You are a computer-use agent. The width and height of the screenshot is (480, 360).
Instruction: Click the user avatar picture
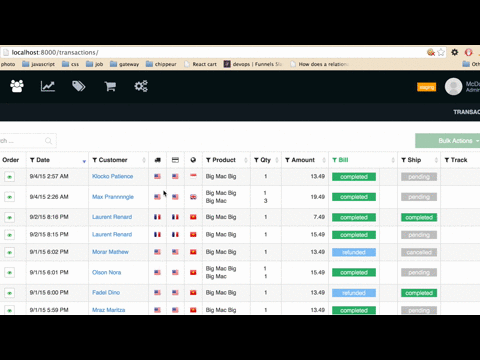453,87
